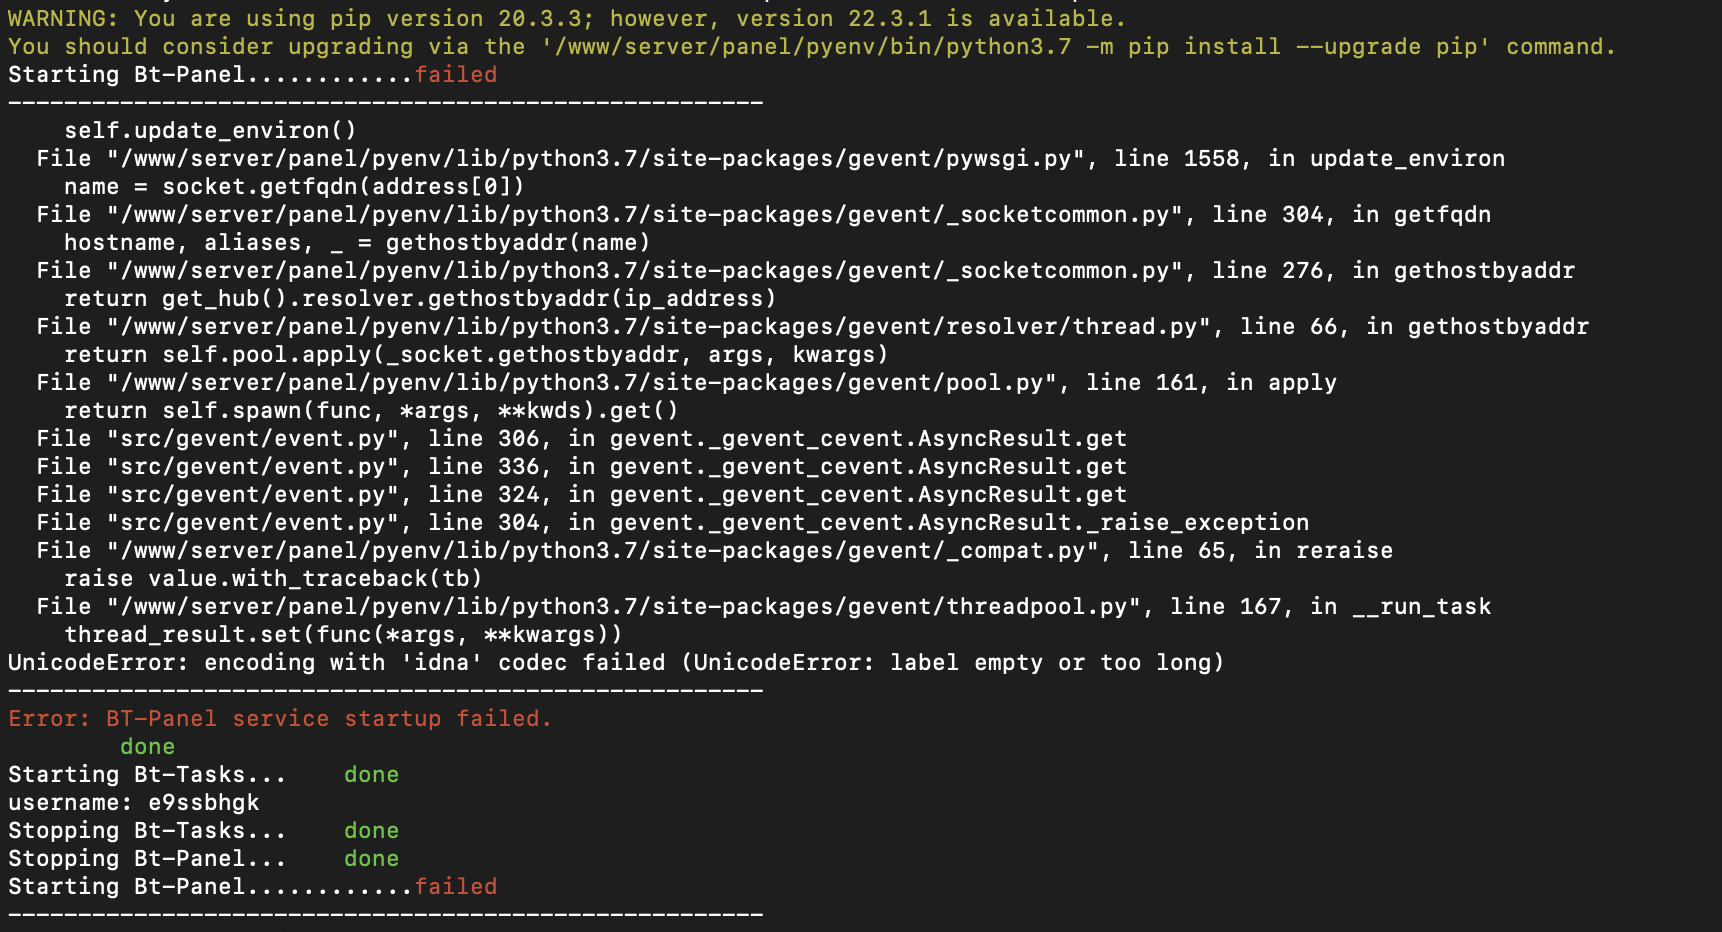Click 'Error: BT-Panel service startup failed.'
Image resolution: width=1722 pixels, height=932 pixels.
click(x=280, y=719)
